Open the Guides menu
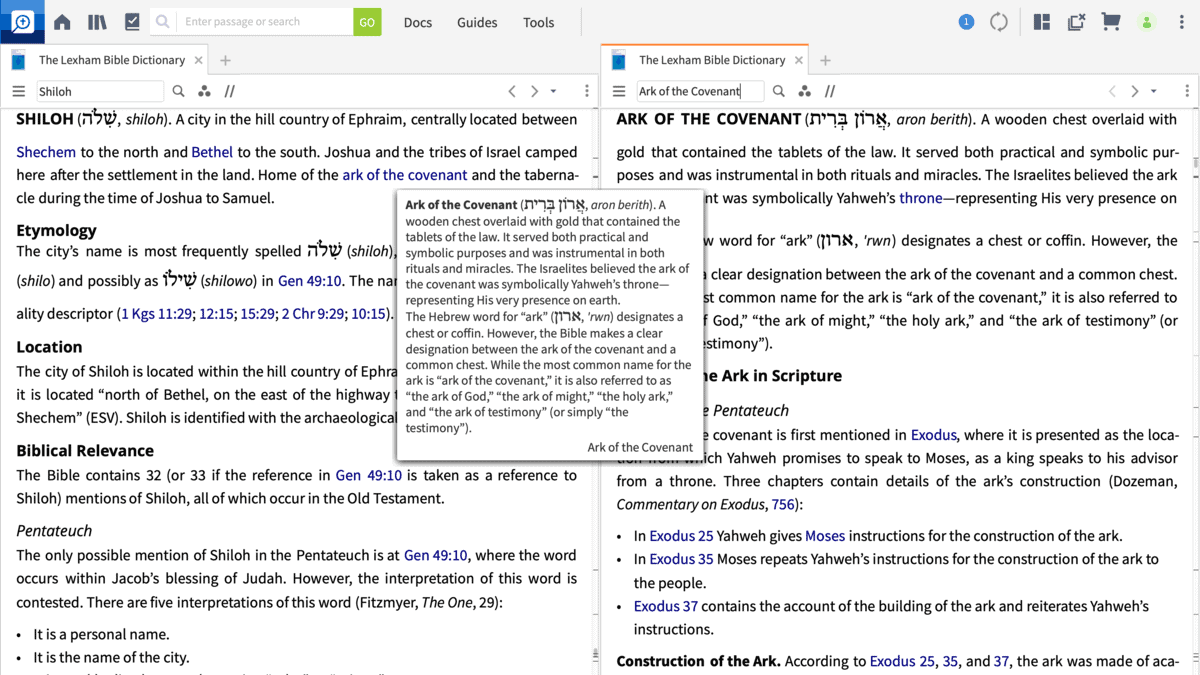1200x675 pixels. [477, 22]
